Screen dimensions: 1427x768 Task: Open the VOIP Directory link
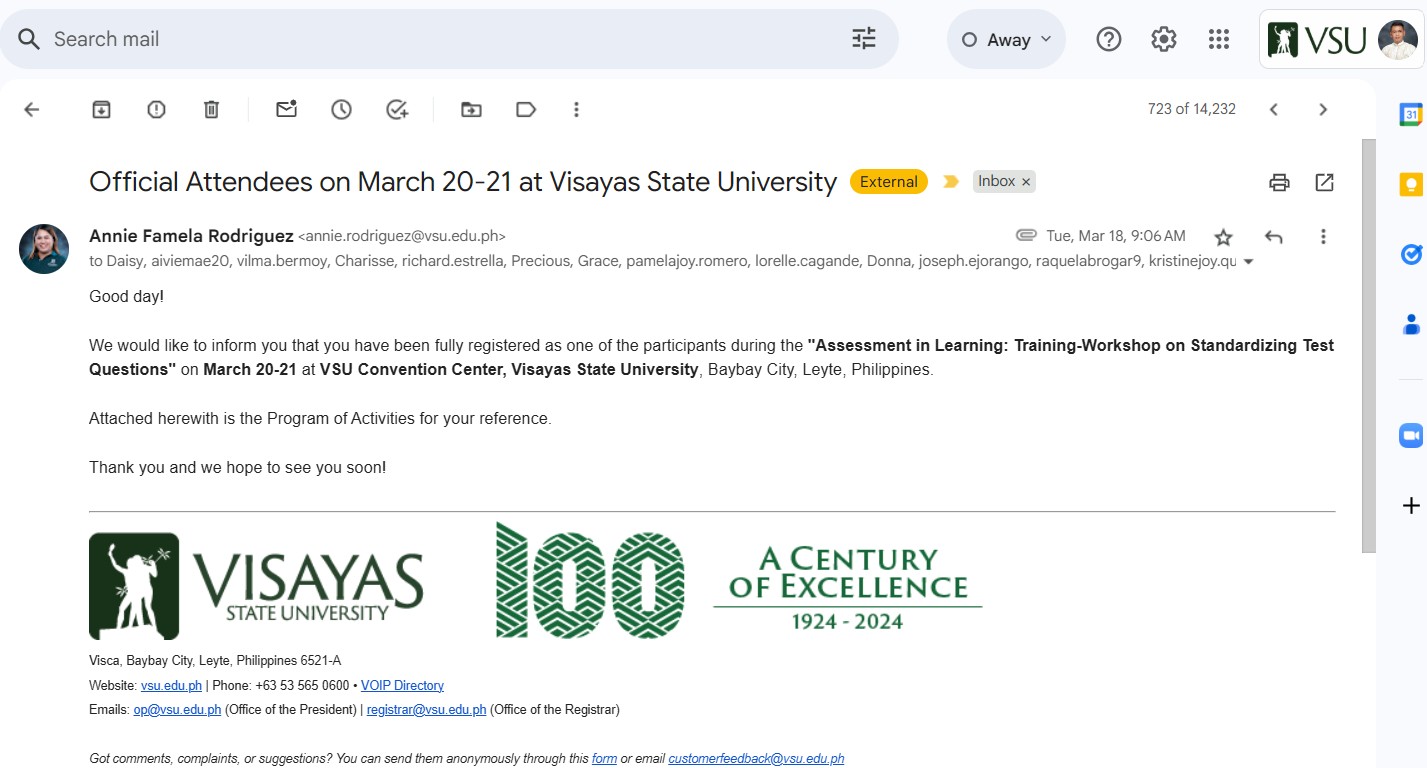(x=402, y=686)
